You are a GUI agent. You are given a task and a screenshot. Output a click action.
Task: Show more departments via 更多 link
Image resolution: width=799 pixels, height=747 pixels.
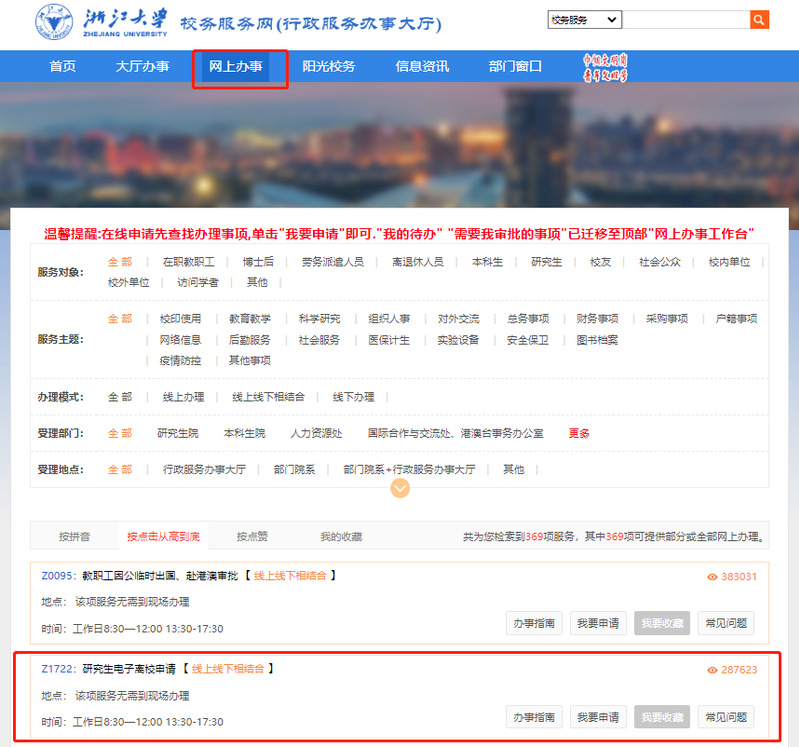click(x=579, y=433)
